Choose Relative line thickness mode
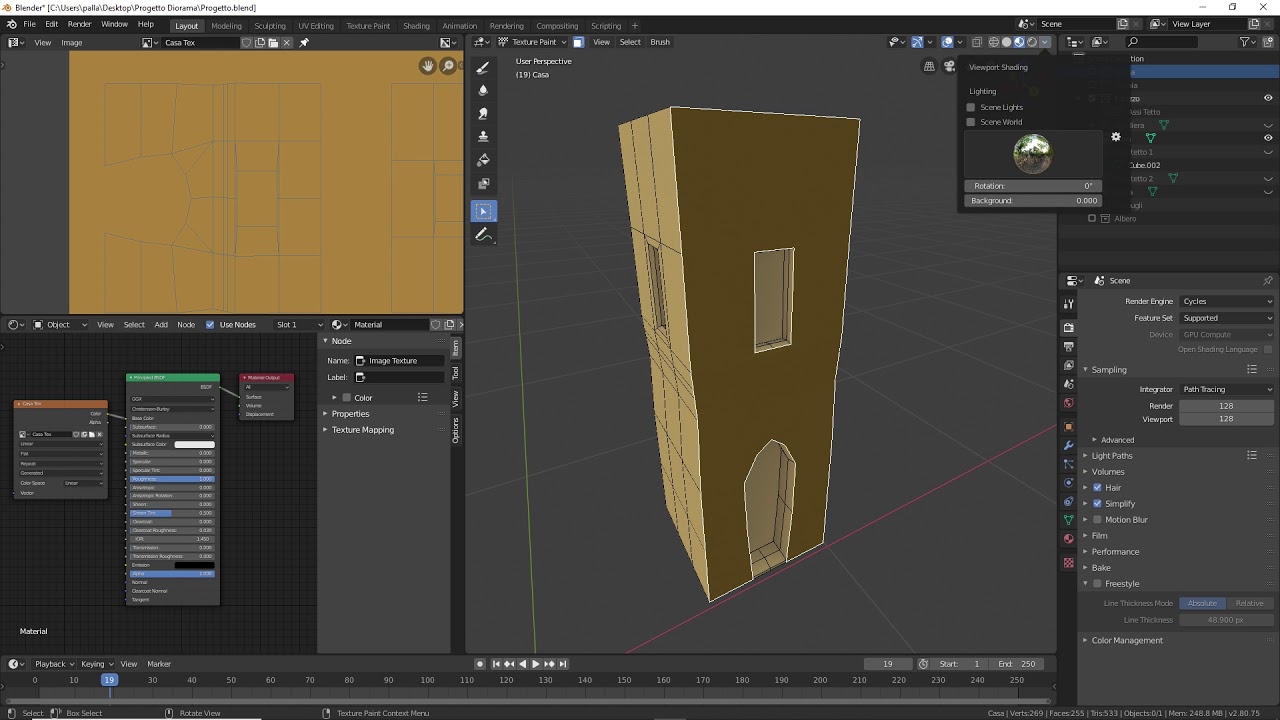 point(1249,603)
